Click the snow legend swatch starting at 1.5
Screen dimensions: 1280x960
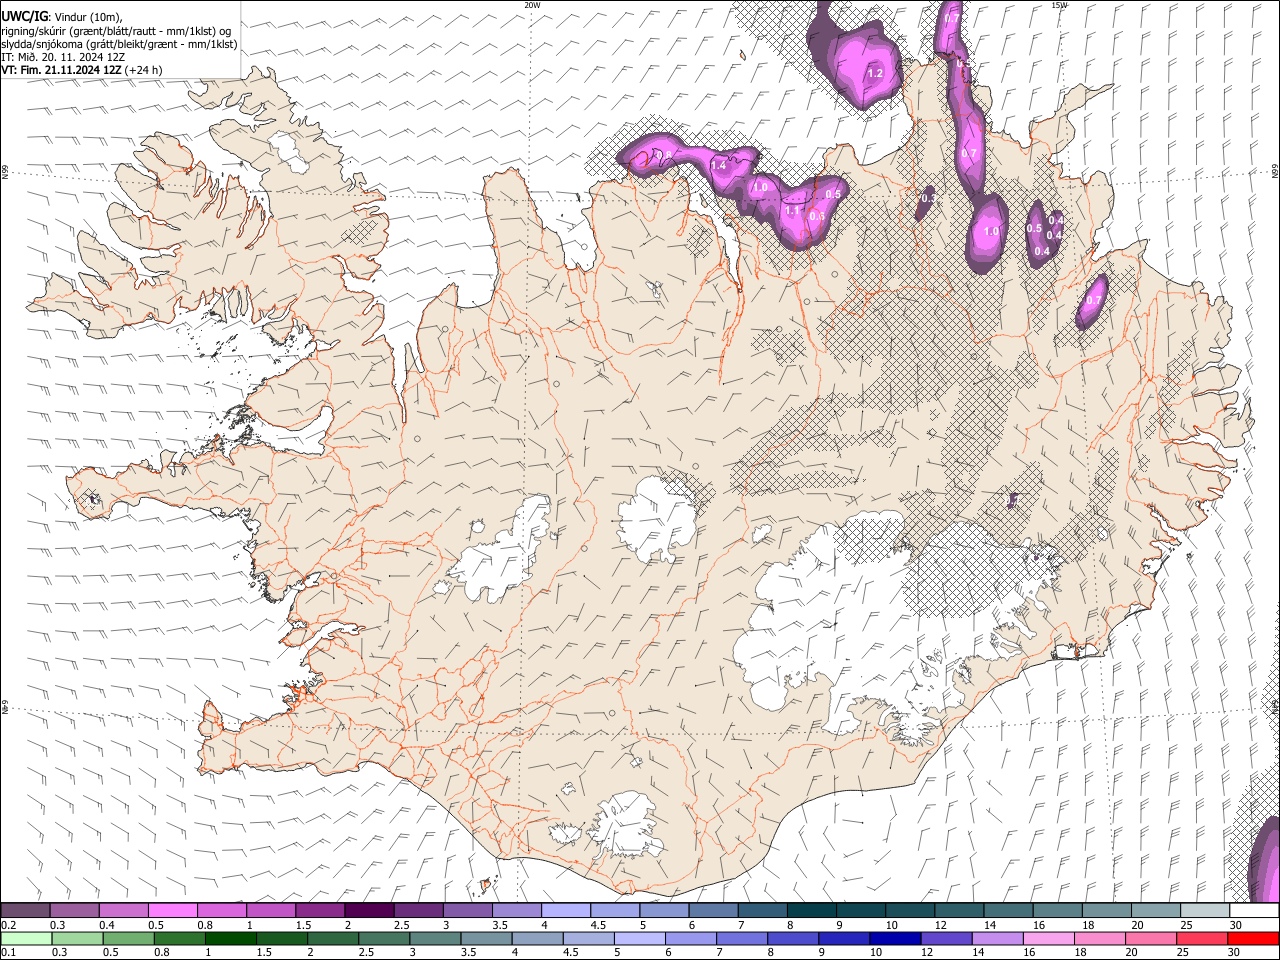pos(319,910)
